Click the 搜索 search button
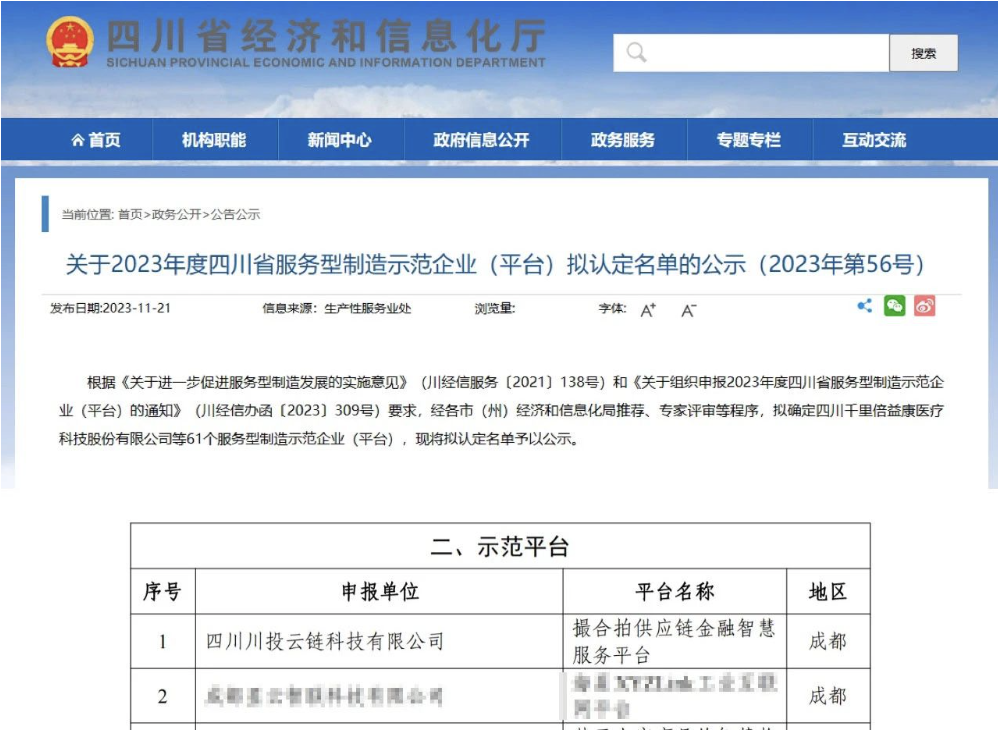Viewport: 998px width, 756px height. point(923,53)
